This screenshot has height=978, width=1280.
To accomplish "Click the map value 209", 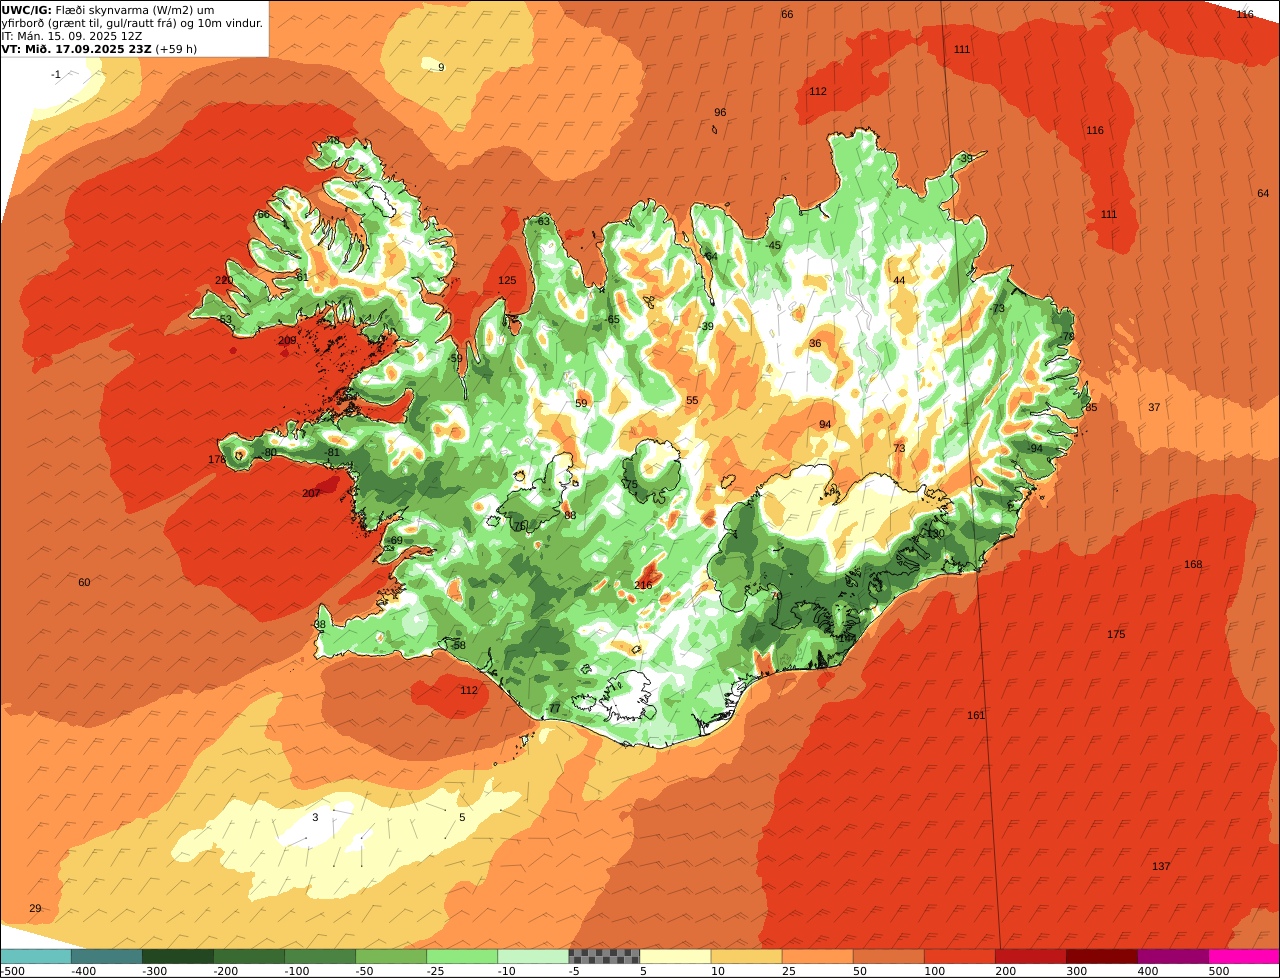I will click(287, 341).
